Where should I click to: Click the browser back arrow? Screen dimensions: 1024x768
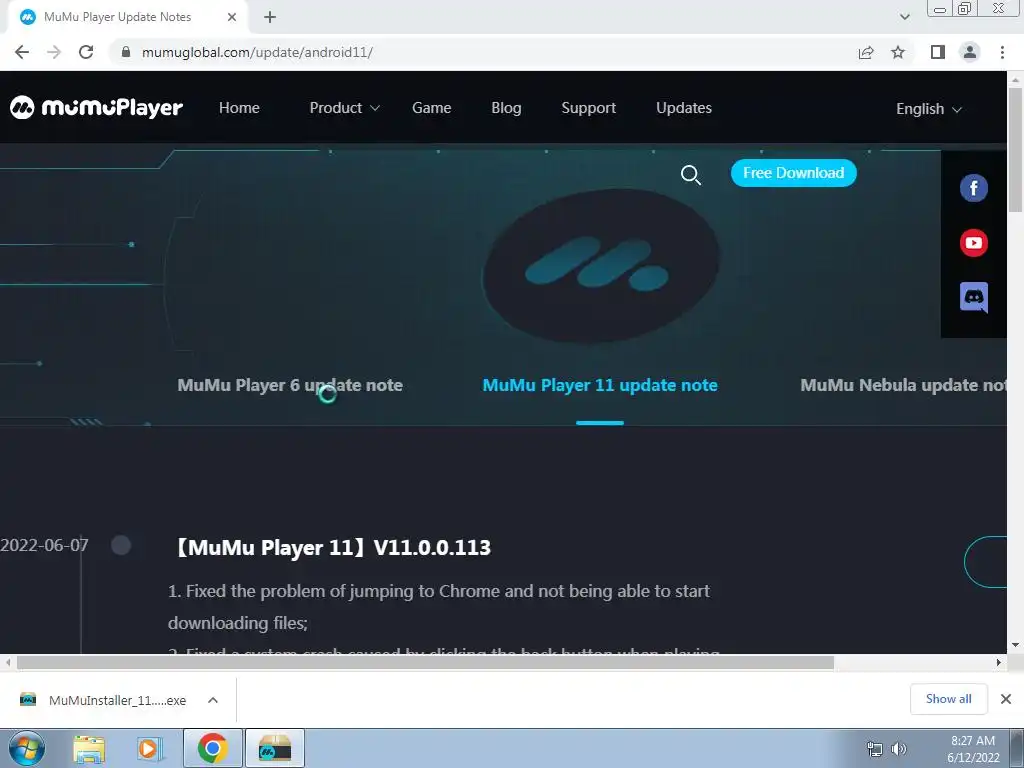click(x=22, y=52)
